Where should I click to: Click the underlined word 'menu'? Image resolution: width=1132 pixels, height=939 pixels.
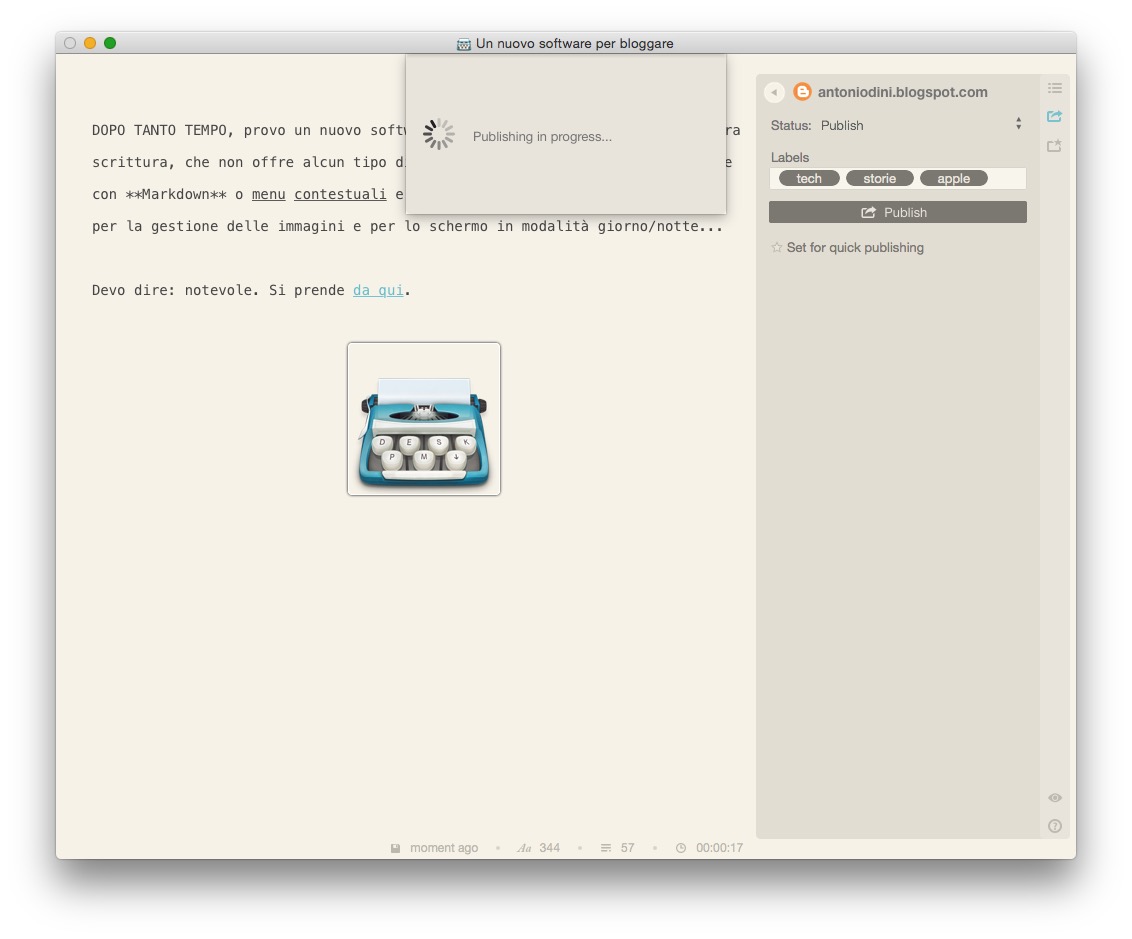[x=269, y=194]
